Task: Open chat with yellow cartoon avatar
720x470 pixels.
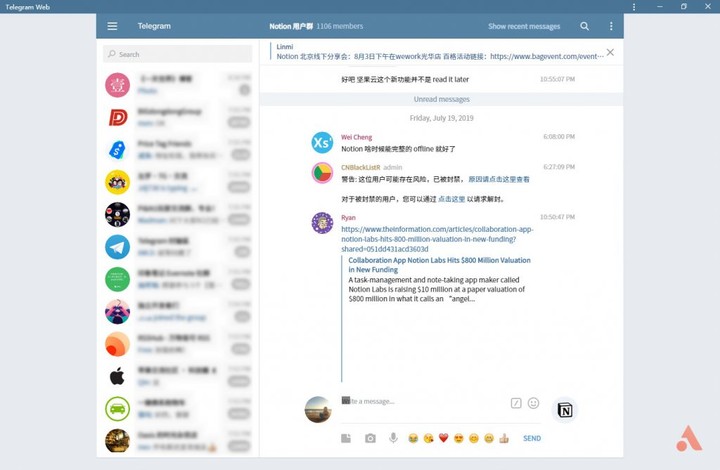Action: tap(118, 182)
